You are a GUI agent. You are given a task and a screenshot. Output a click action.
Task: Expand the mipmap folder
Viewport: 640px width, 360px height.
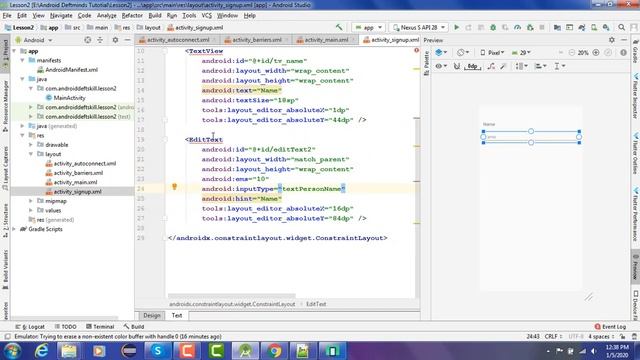31,201
